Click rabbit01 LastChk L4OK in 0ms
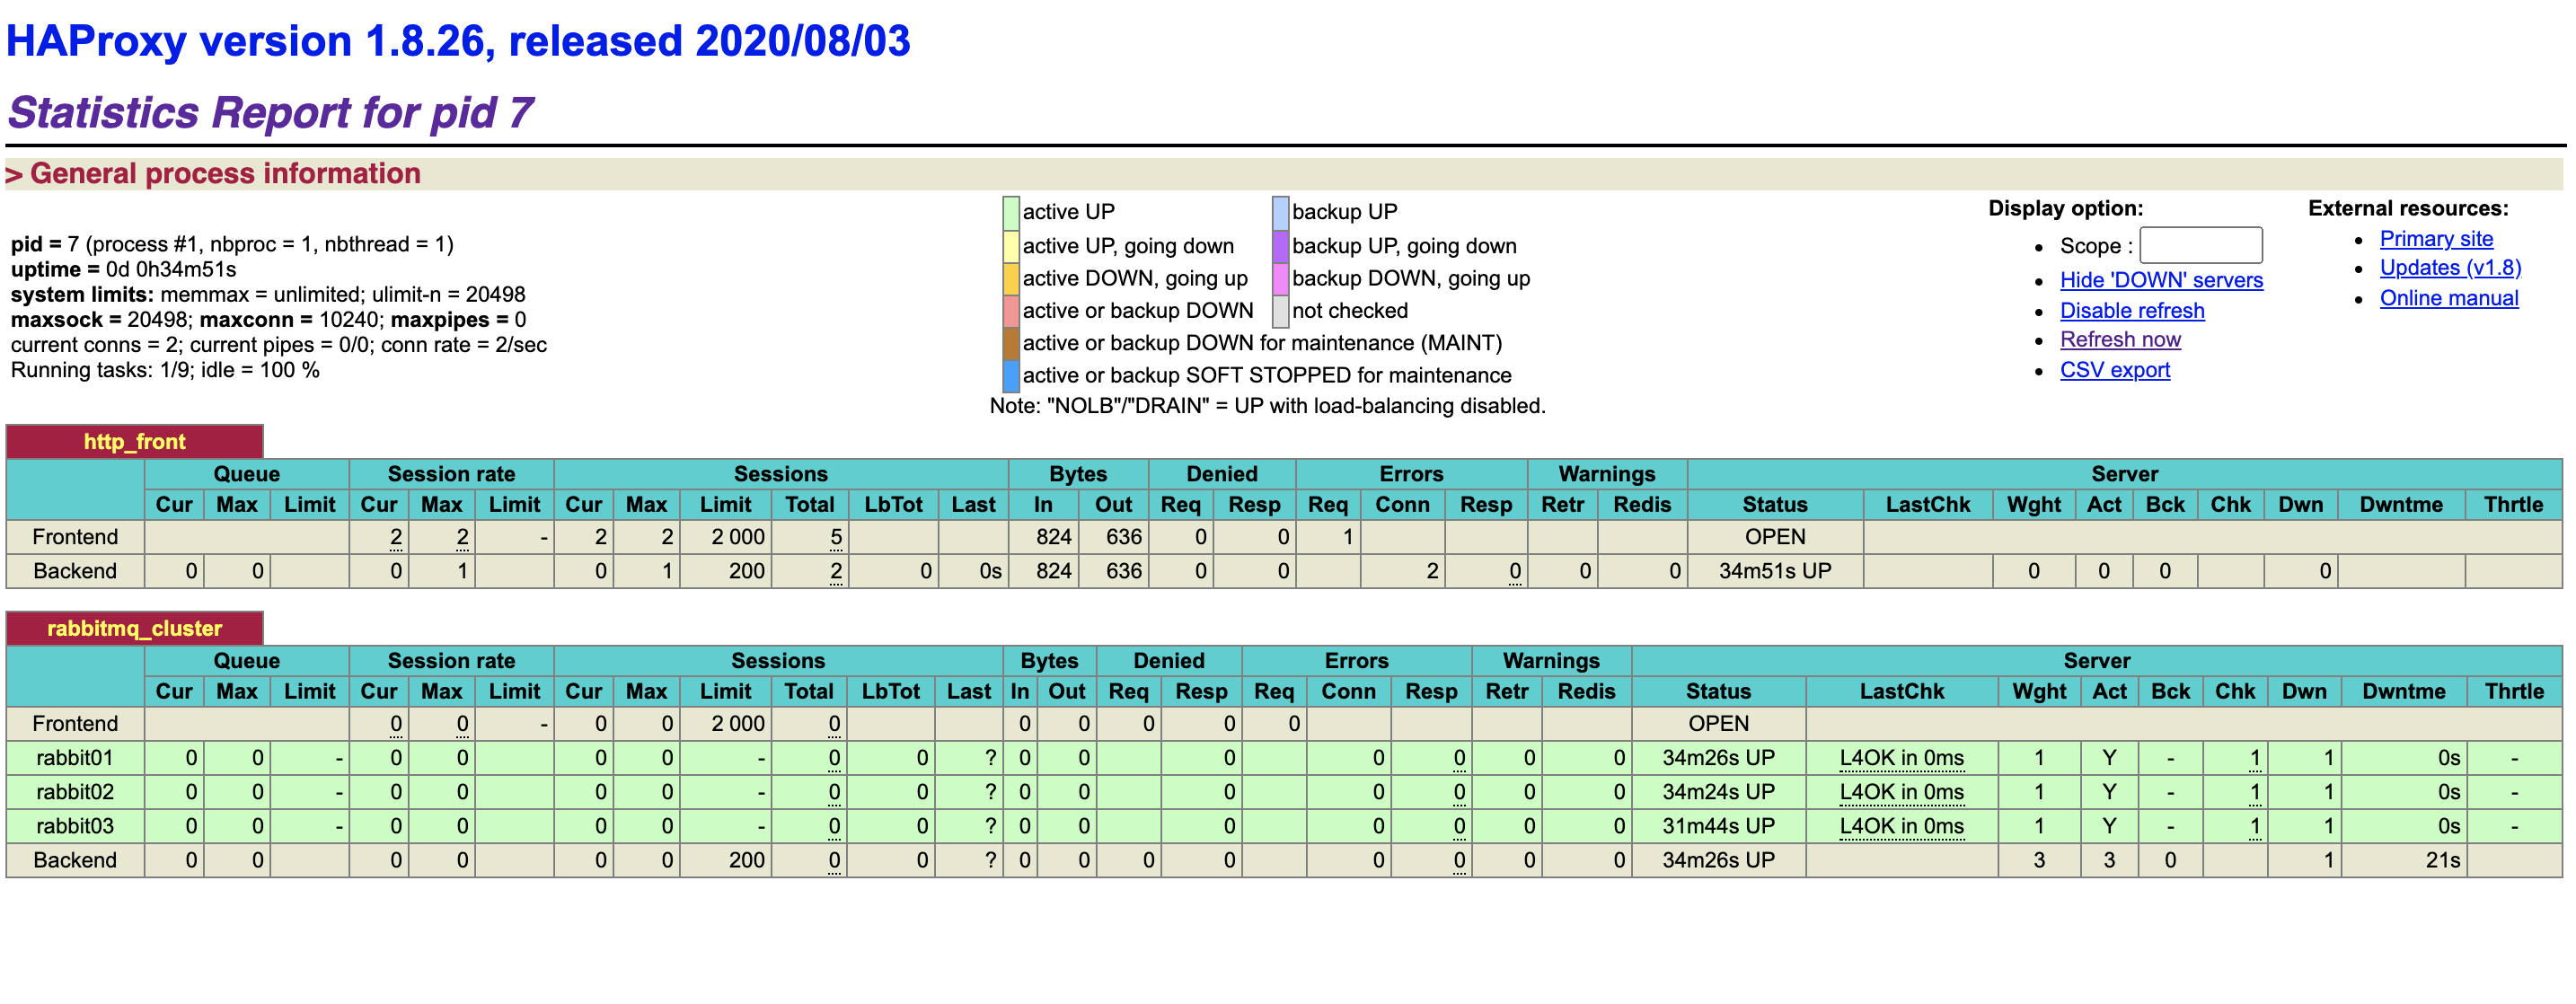This screenshot has width=2576, height=1004. pos(1901,758)
